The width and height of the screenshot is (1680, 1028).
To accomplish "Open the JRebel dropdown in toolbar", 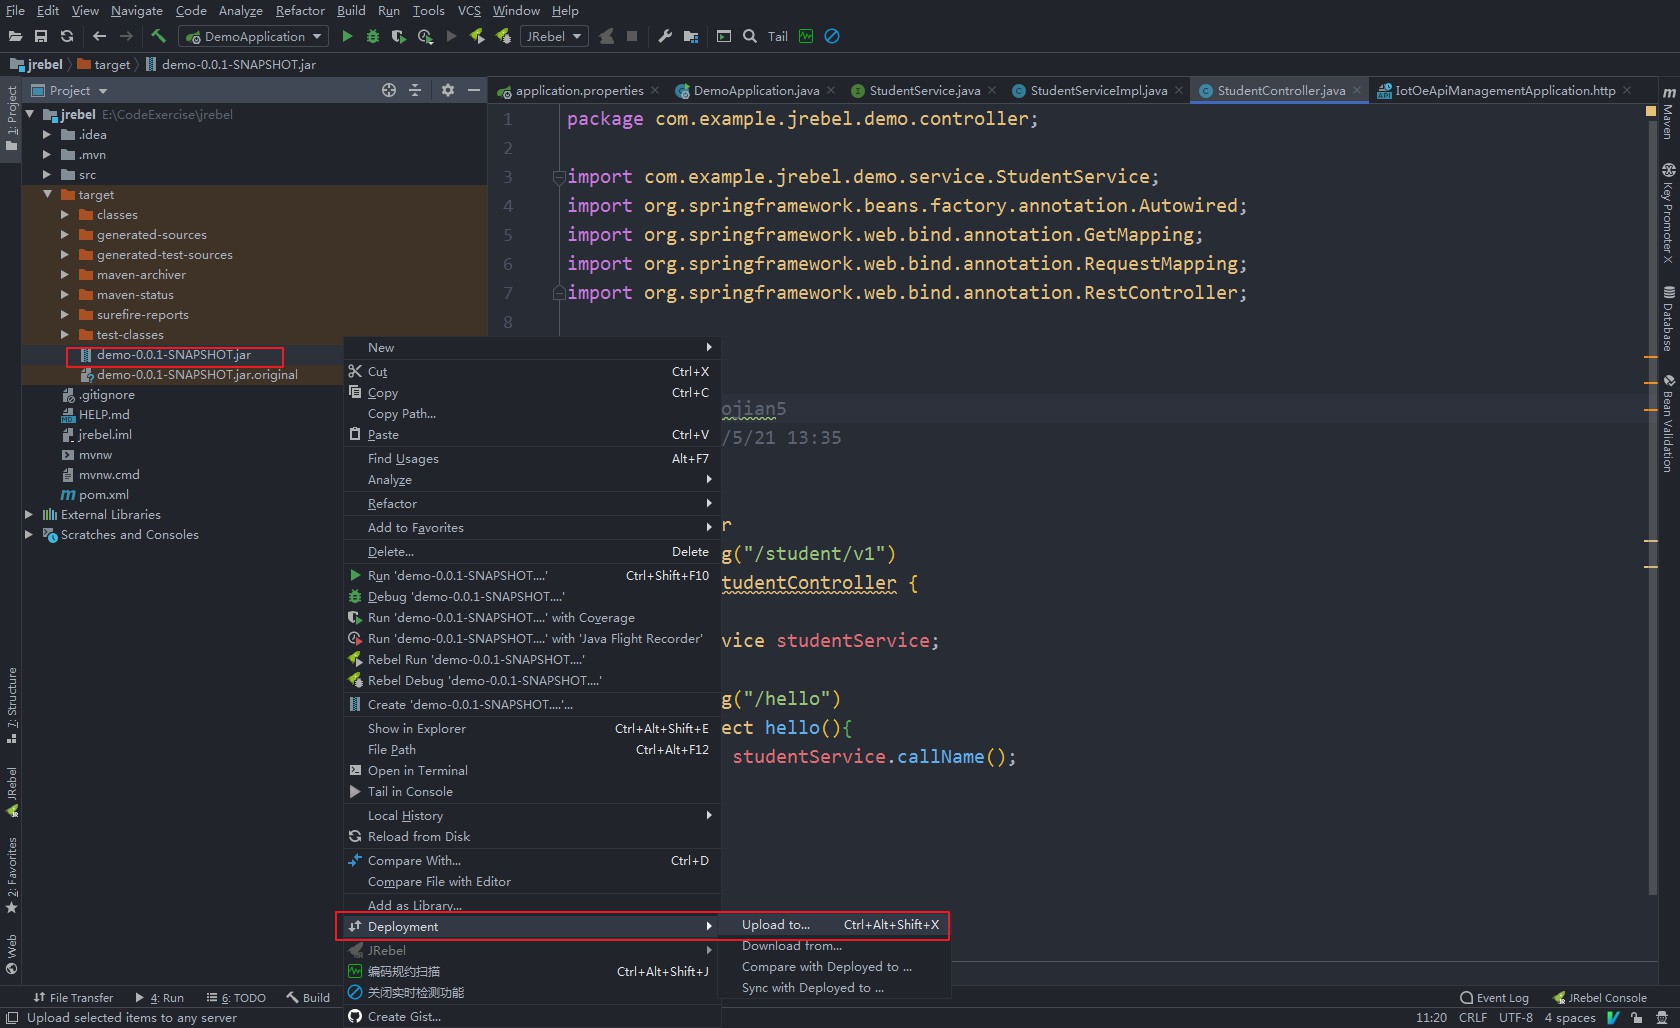I will [x=555, y=36].
